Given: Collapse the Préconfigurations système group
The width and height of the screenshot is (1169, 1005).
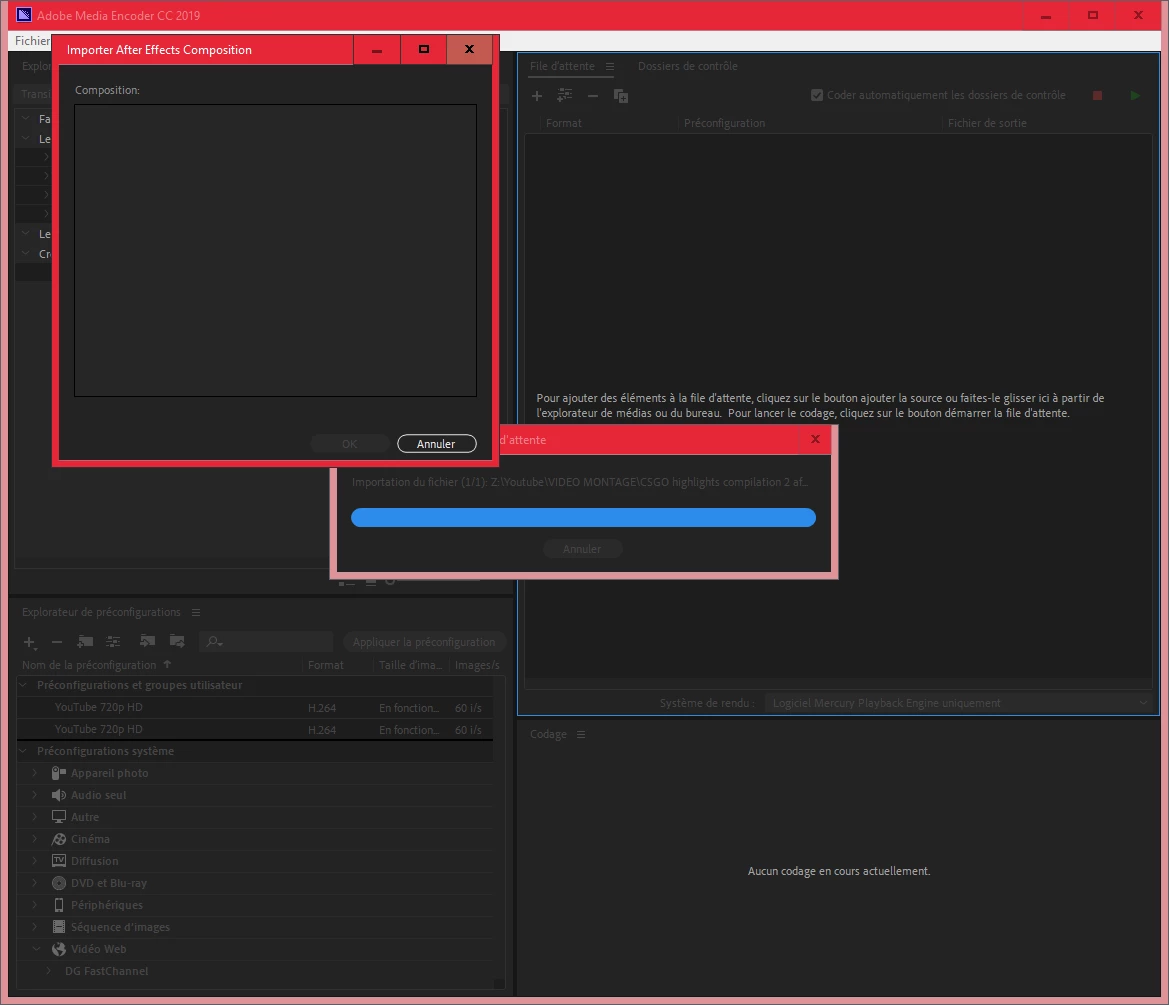Looking at the screenshot, I should pos(23,751).
